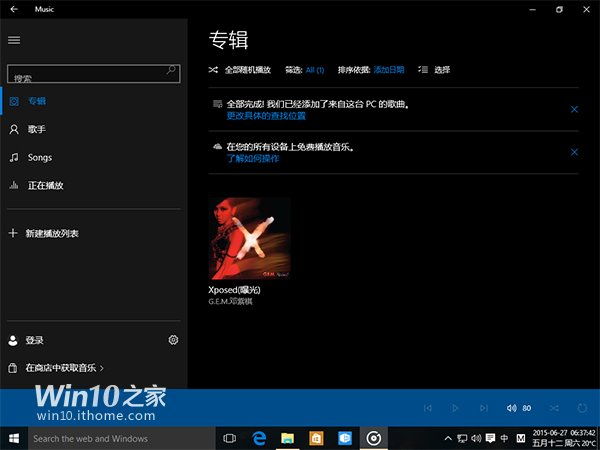
Task: Click the G.E.M.邓紫棋 artist name
Action: tap(230, 302)
